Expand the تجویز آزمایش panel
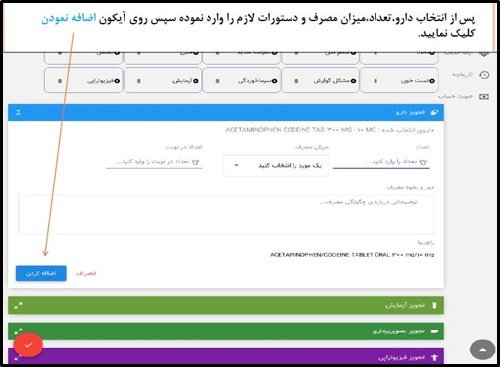Screen dimensions: 500x367 pyautogui.click(x=19, y=305)
